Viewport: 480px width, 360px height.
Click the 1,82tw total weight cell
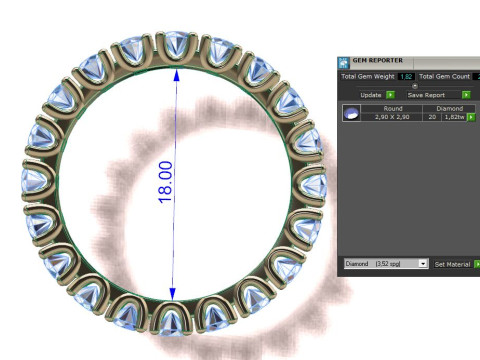point(454,117)
